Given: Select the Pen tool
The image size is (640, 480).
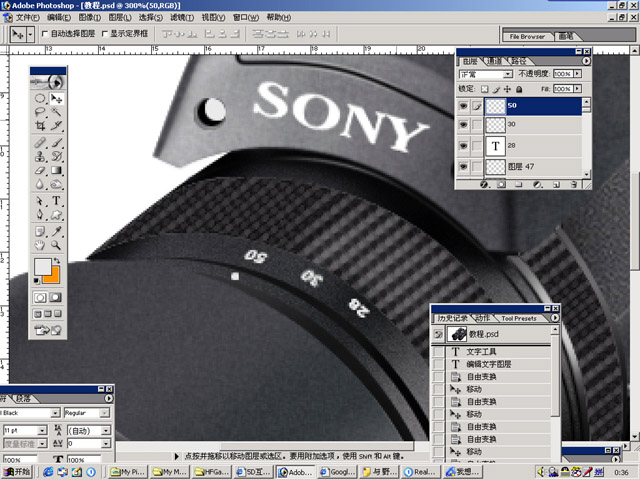Looking at the screenshot, I should click(x=40, y=215).
